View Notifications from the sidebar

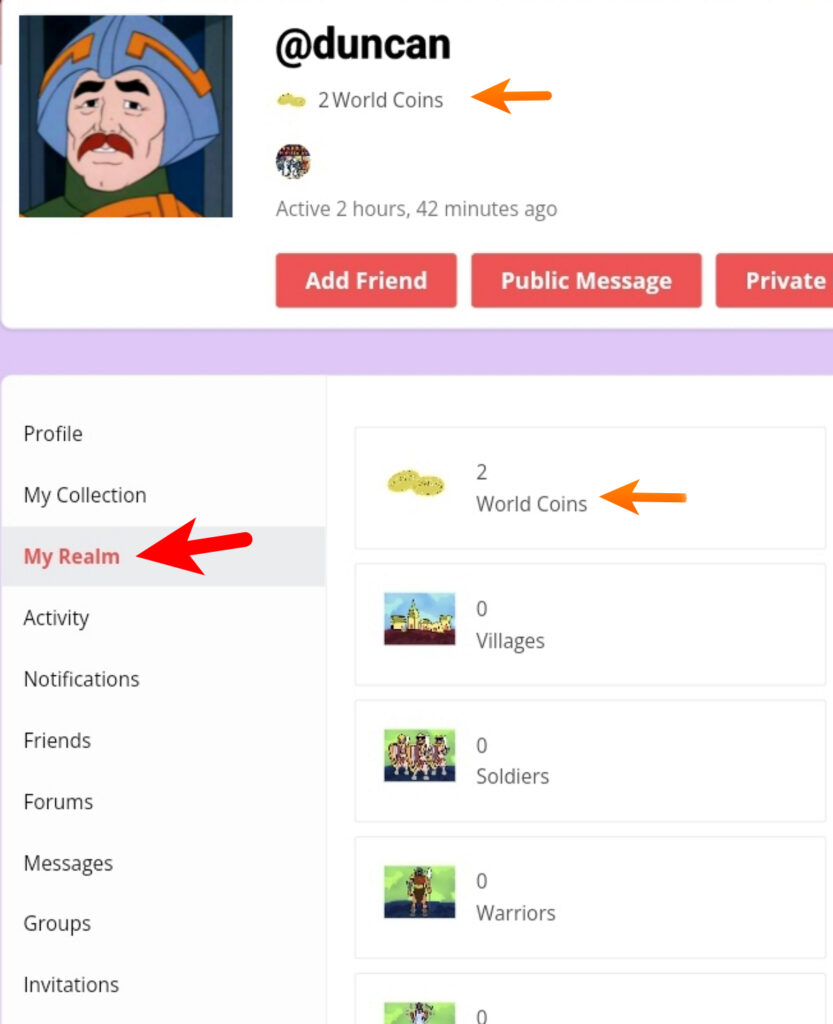[82, 679]
